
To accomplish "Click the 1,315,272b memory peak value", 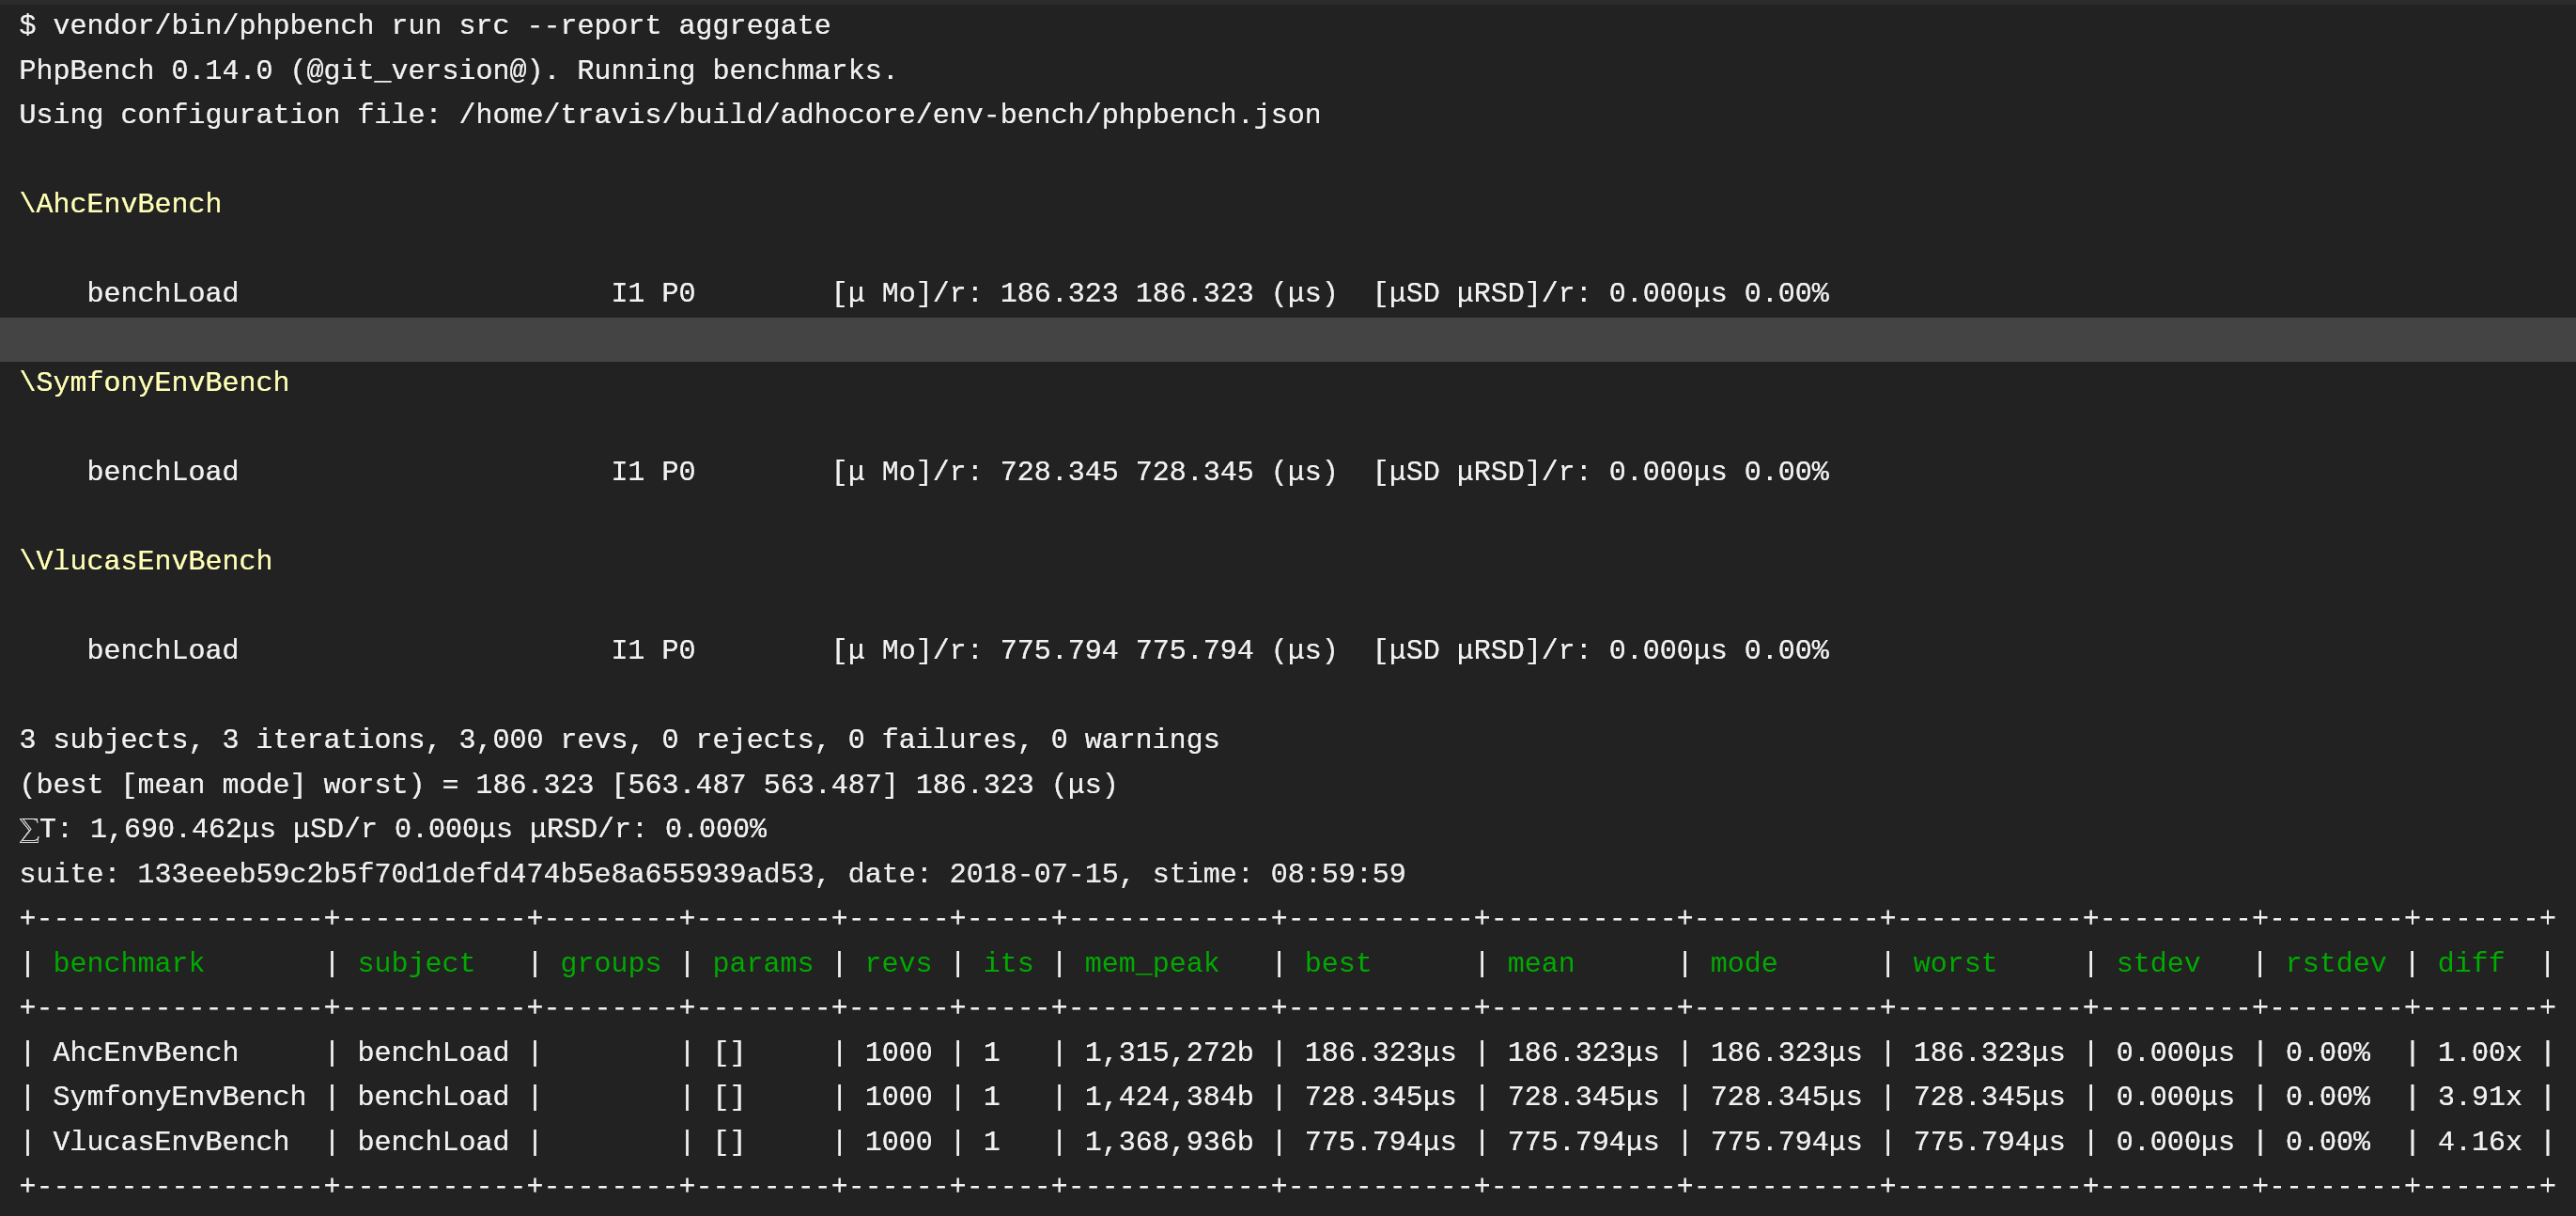I will [1168, 1053].
